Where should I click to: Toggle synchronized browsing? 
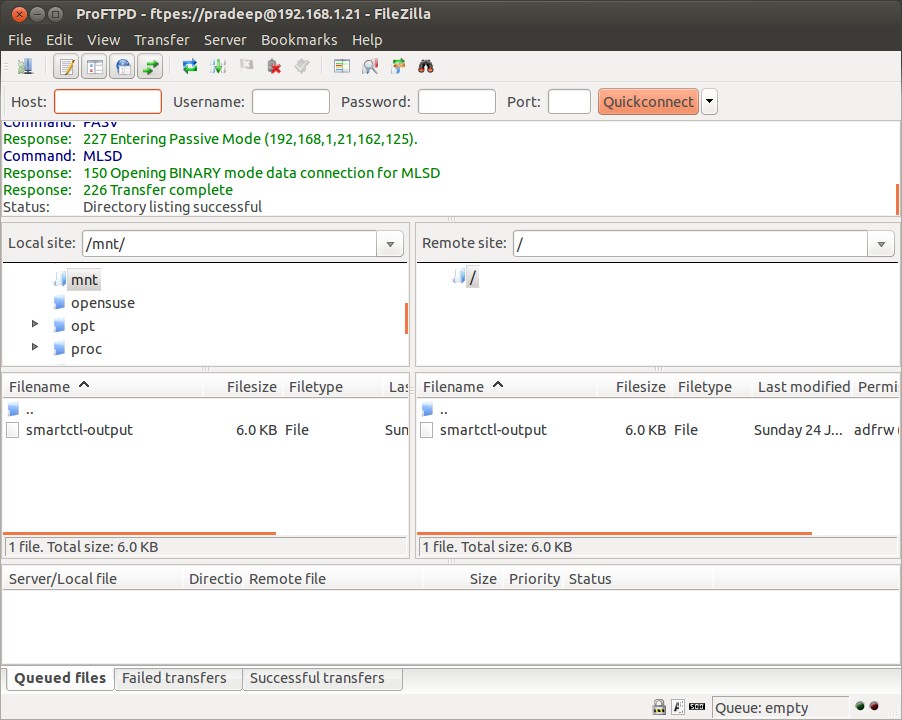point(398,67)
